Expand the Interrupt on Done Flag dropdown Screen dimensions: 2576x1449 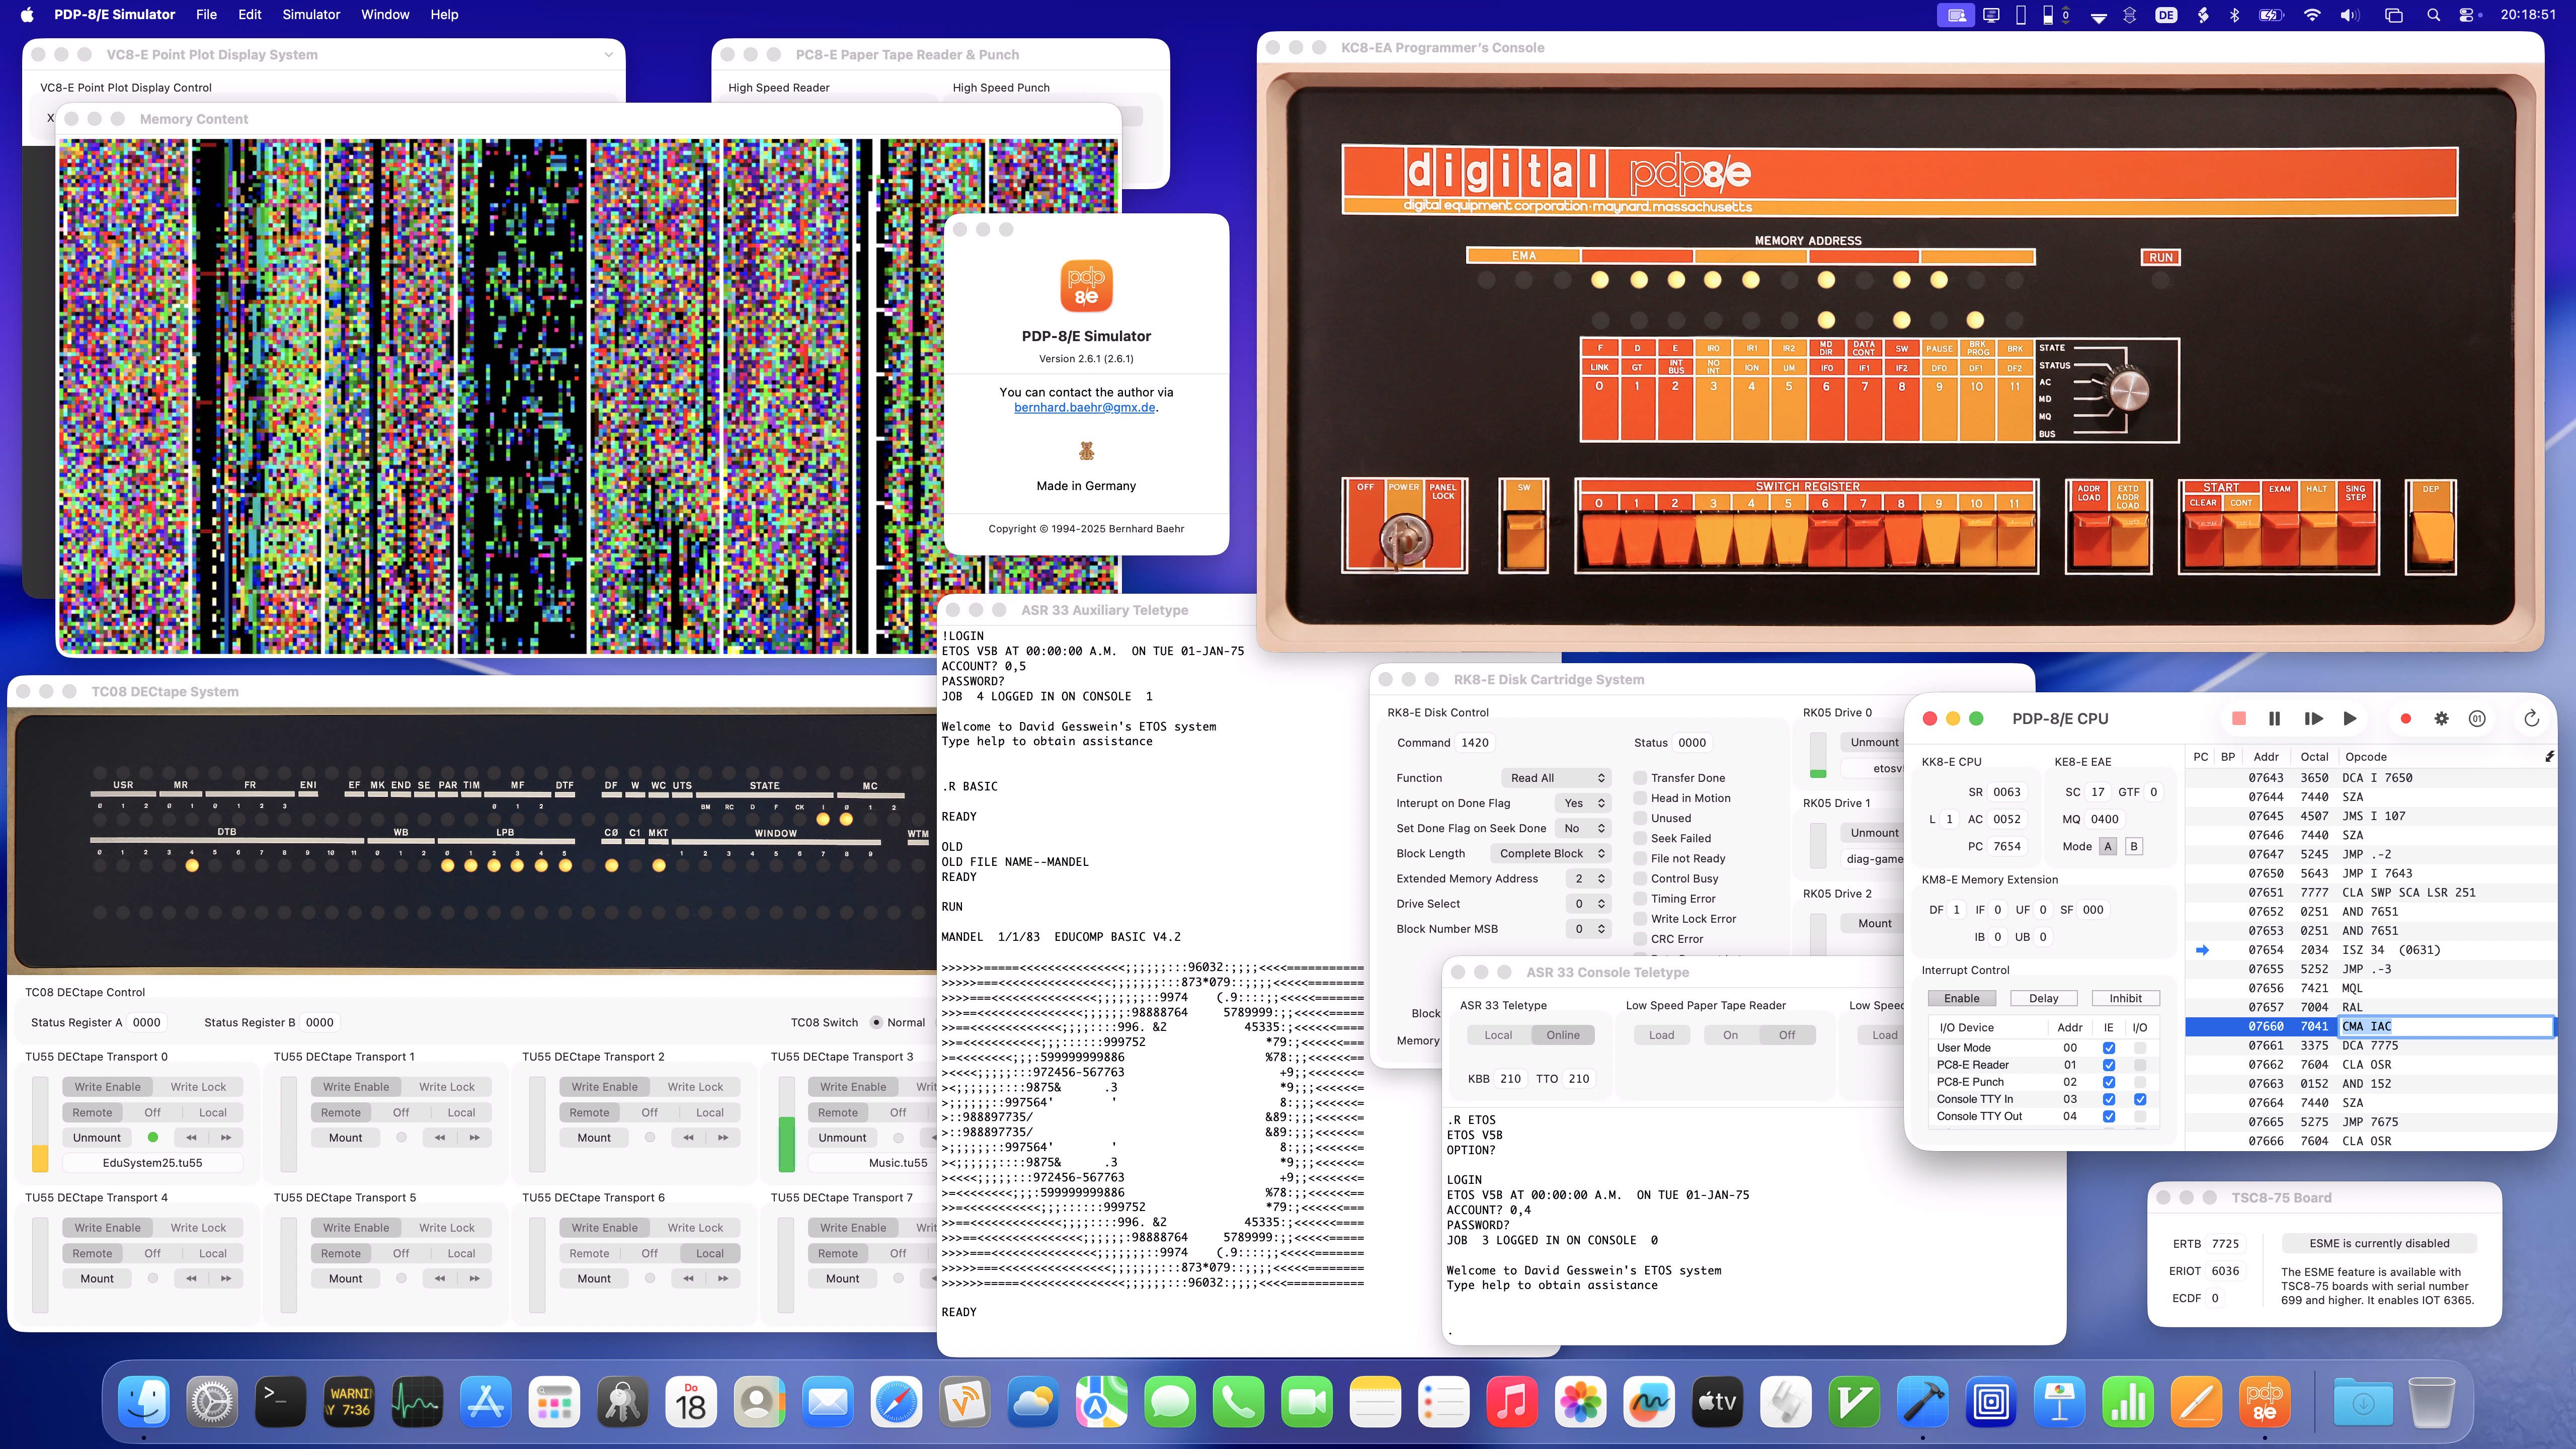point(1584,803)
